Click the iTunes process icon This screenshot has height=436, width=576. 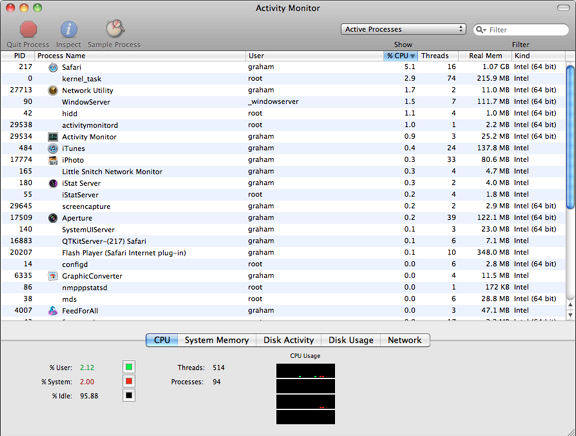tap(53, 148)
